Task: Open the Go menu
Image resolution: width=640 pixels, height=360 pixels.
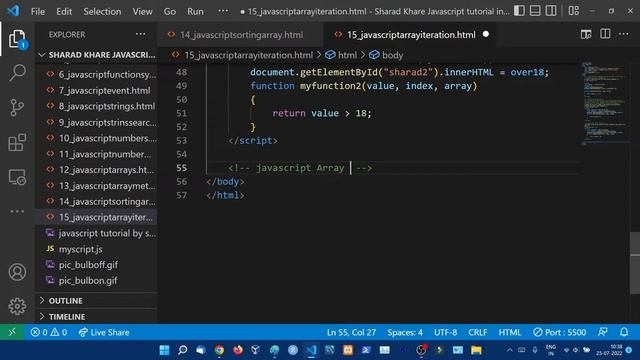Action: click(170, 11)
